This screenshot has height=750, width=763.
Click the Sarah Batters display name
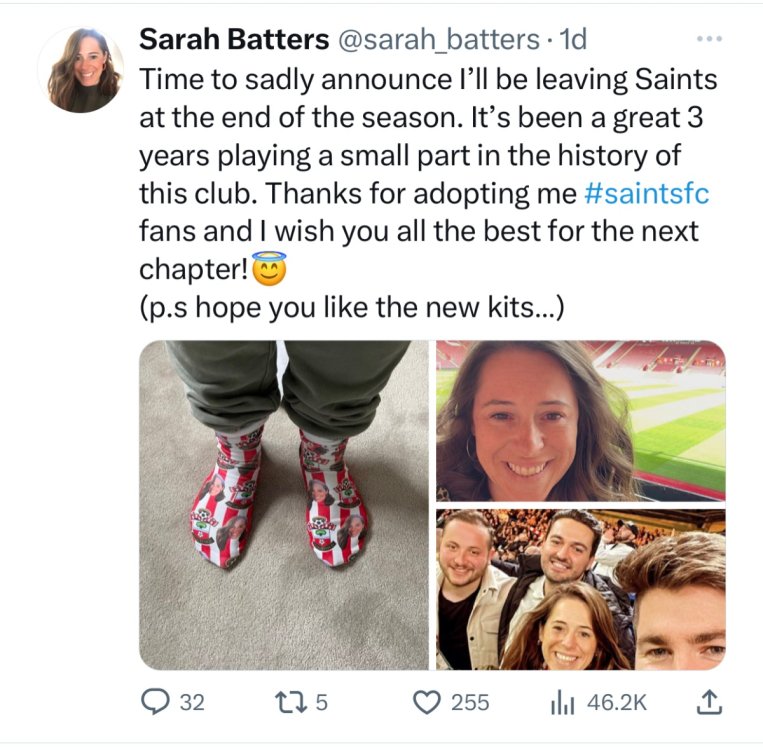click(233, 40)
